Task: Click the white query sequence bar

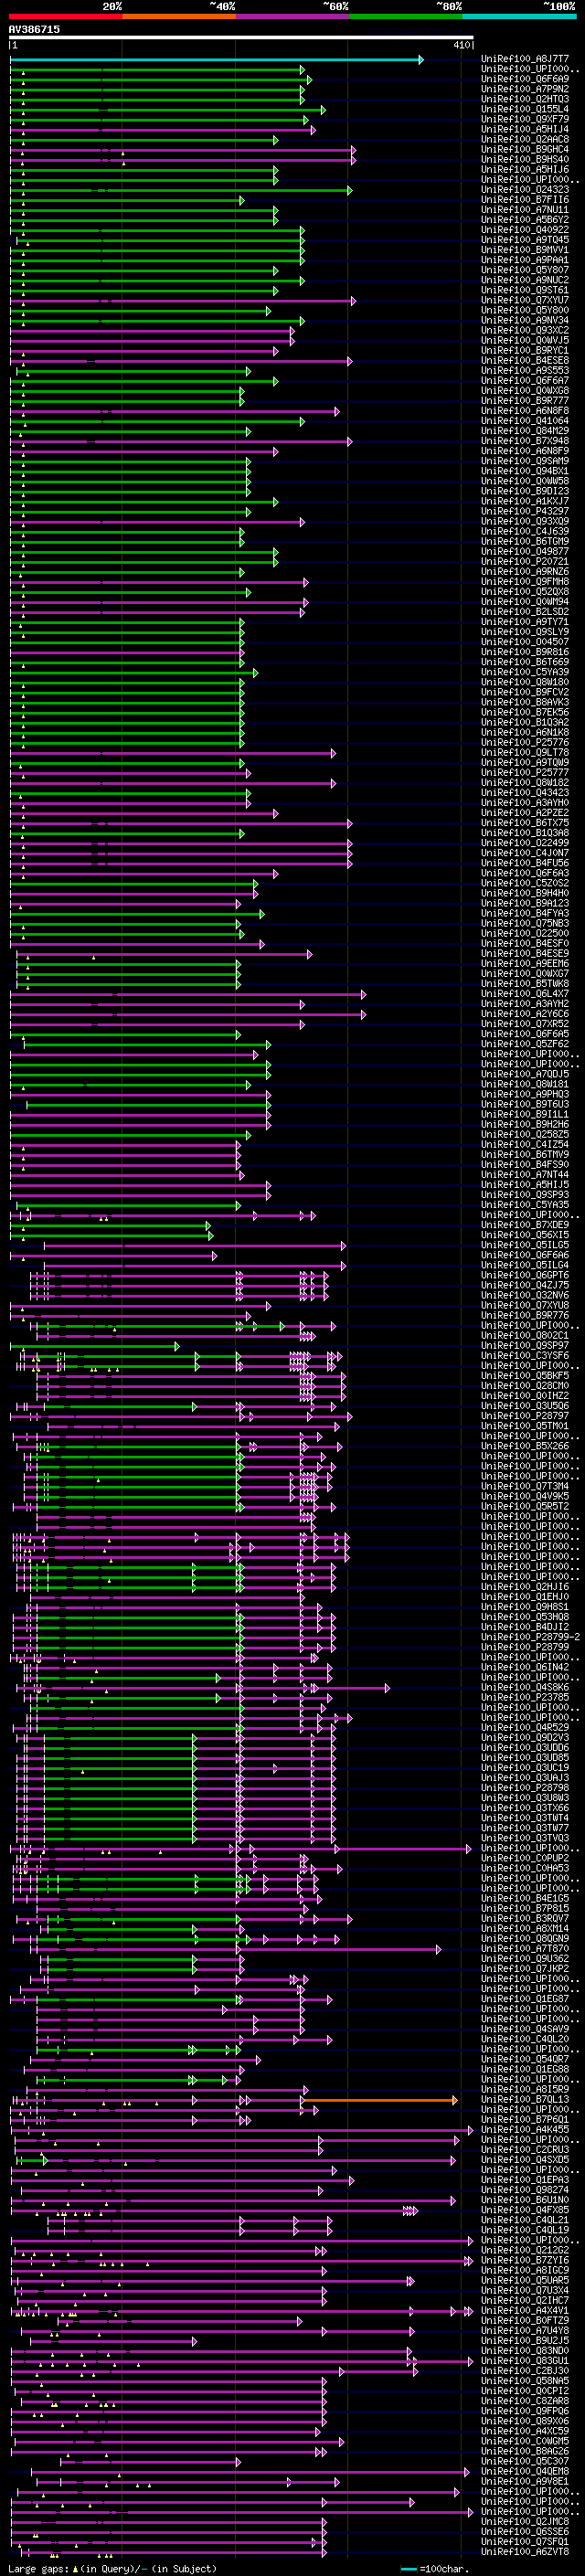Action: (x=241, y=38)
